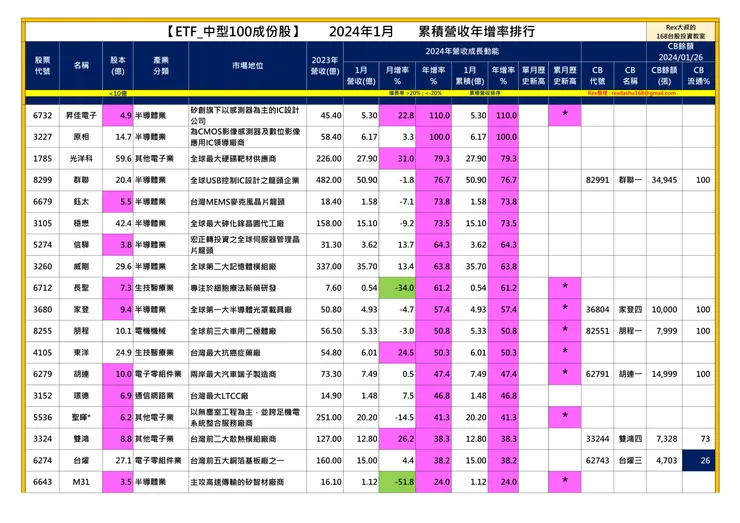Click CB name 台燿三
Image resolution: width=740 pixels, height=523 pixels.
tap(630, 460)
